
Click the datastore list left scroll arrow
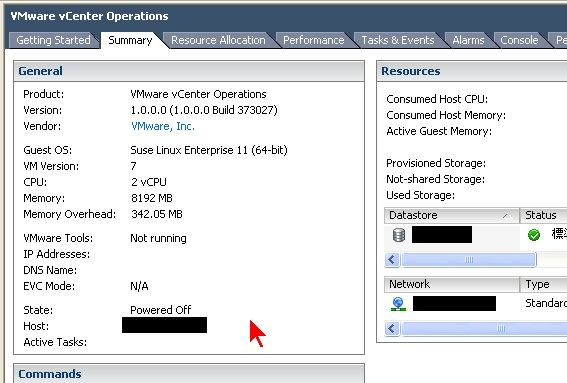tap(392, 260)
